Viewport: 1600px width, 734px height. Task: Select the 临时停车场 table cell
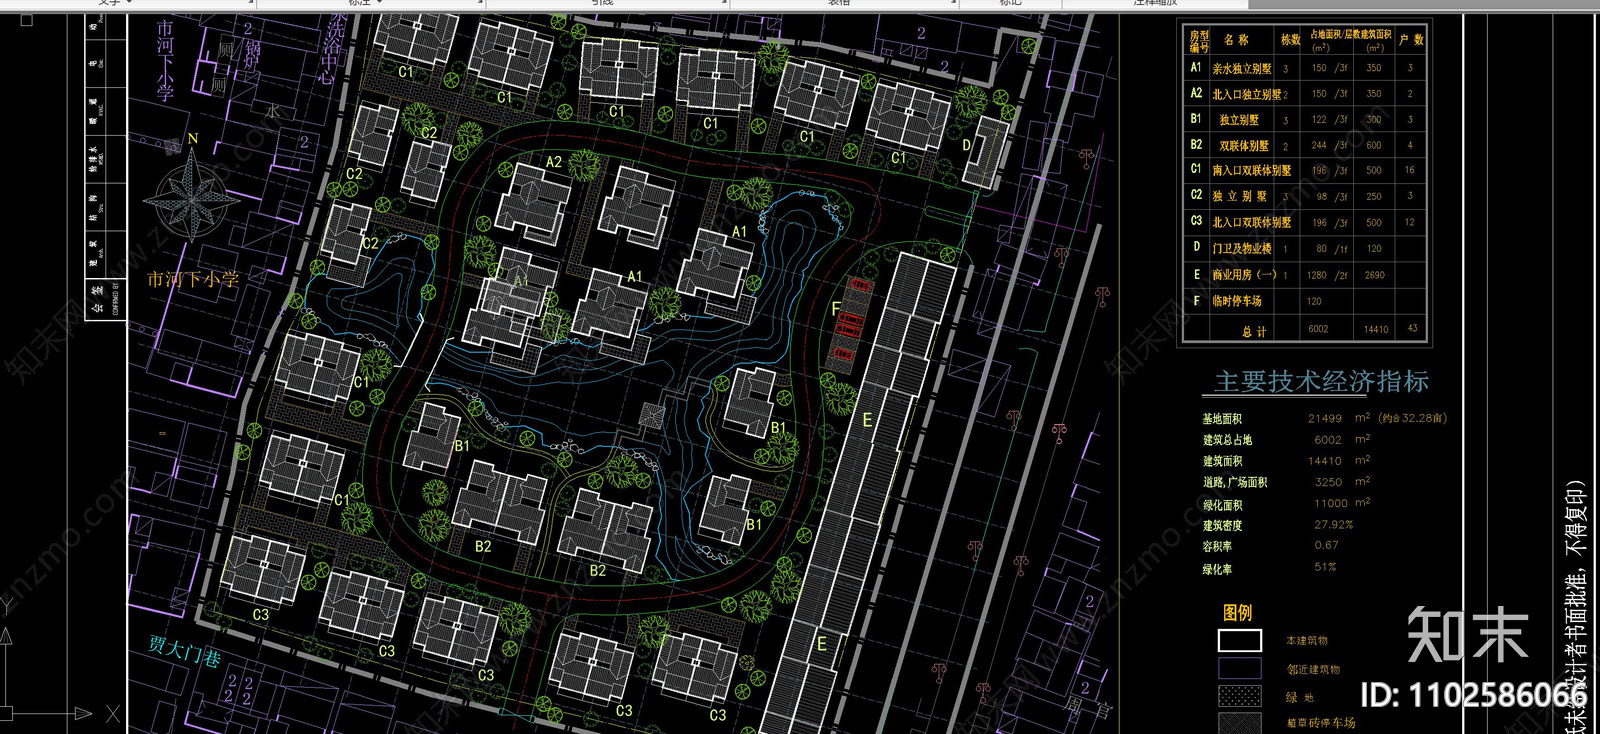coord(1237,300)
